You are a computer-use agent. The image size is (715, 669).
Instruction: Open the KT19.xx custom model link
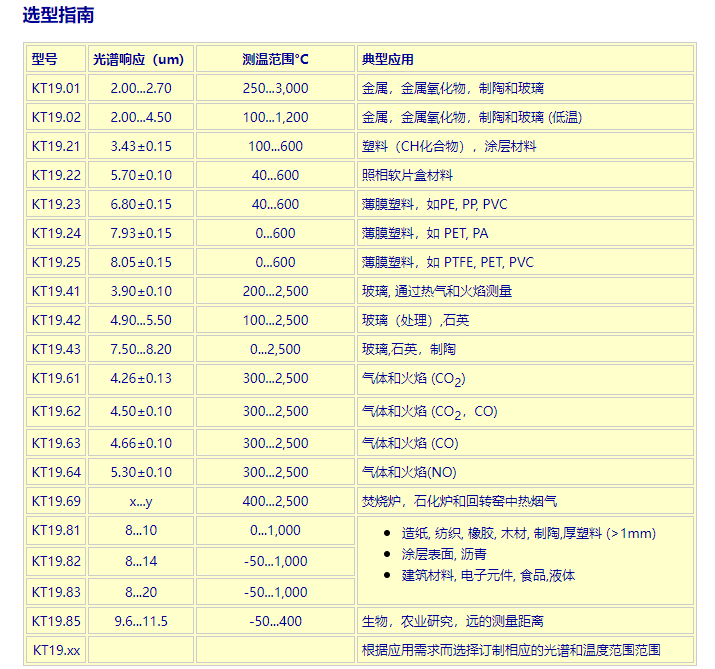[x=56, y=650]
